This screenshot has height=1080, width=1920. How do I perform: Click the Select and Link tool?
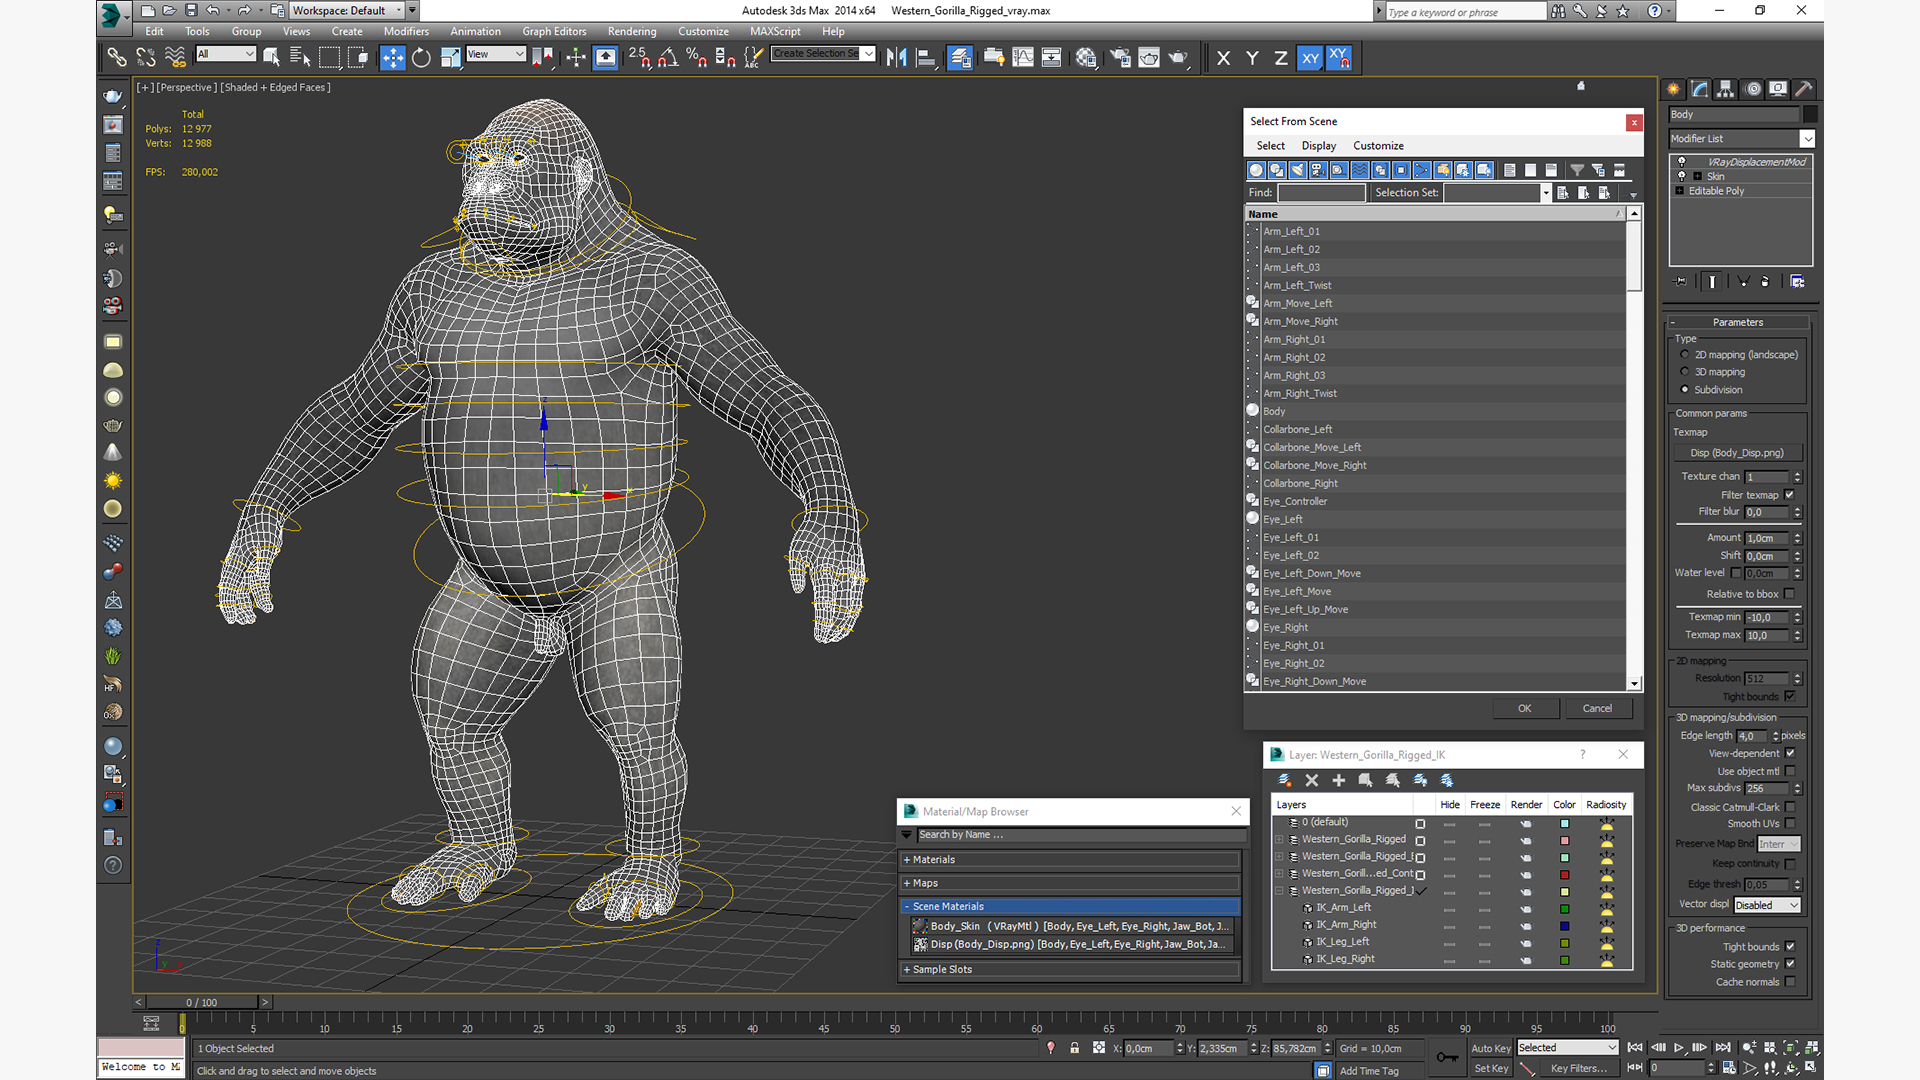pos(117,58)
